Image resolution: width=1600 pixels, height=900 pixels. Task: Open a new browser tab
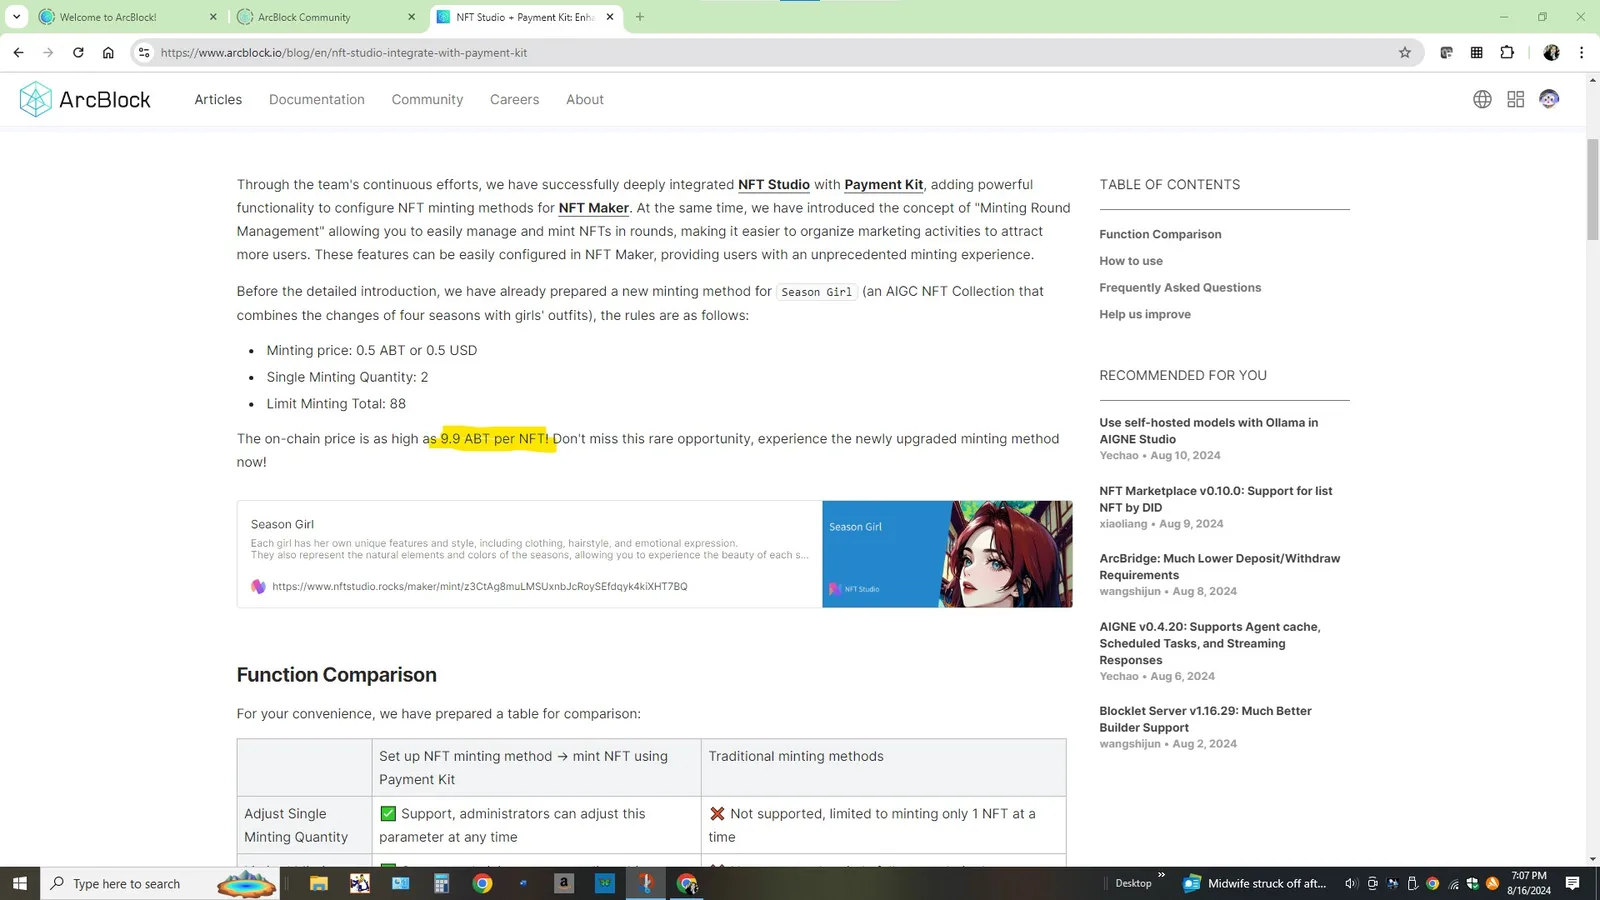pos(640,17)
